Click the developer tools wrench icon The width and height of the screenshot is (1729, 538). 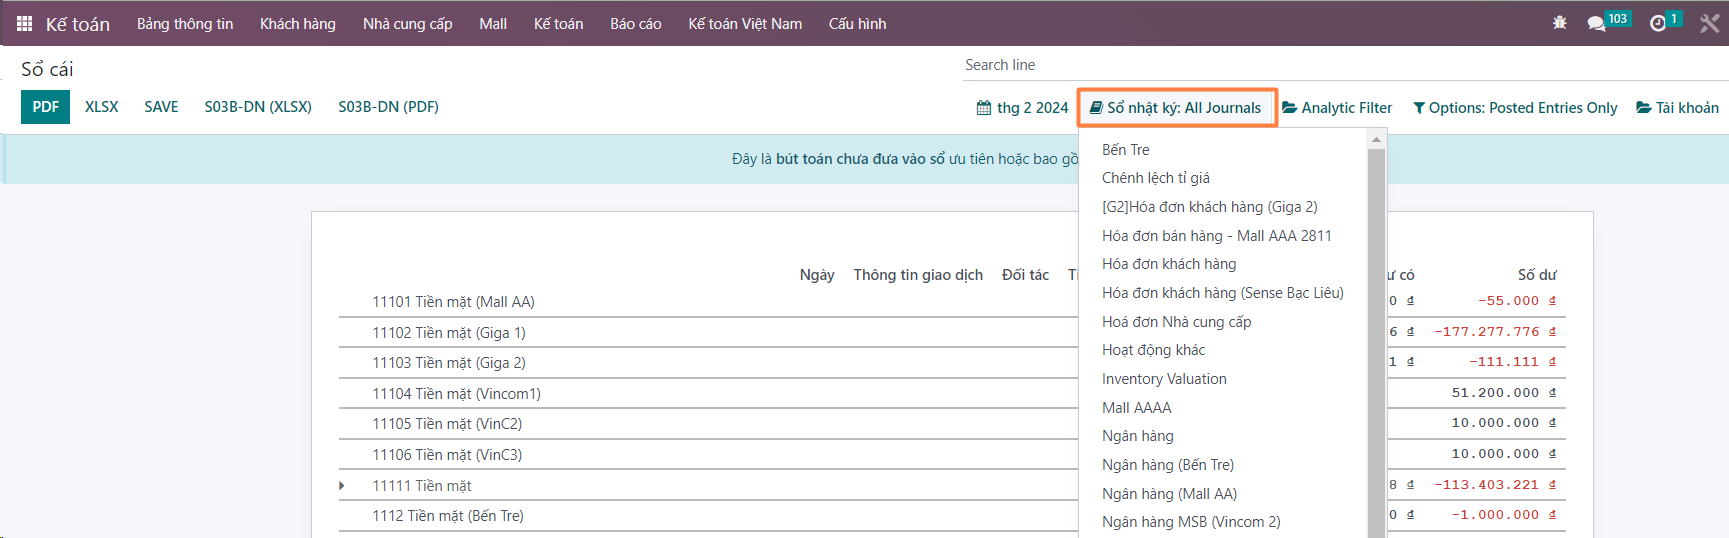point(1710,23)
